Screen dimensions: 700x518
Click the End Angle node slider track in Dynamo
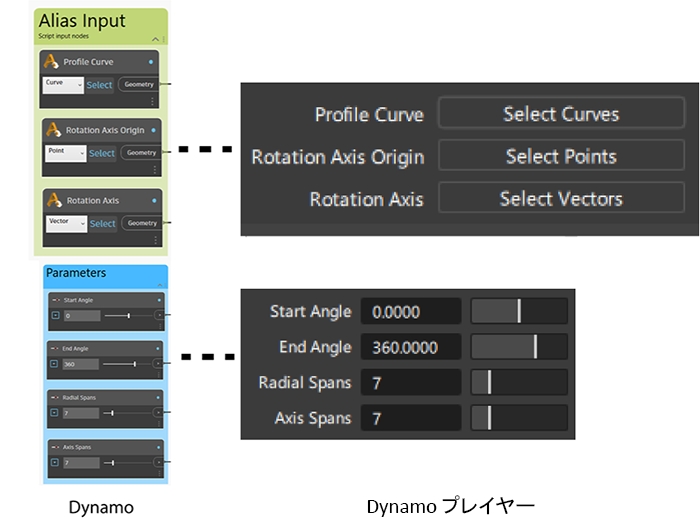(127, 364)
